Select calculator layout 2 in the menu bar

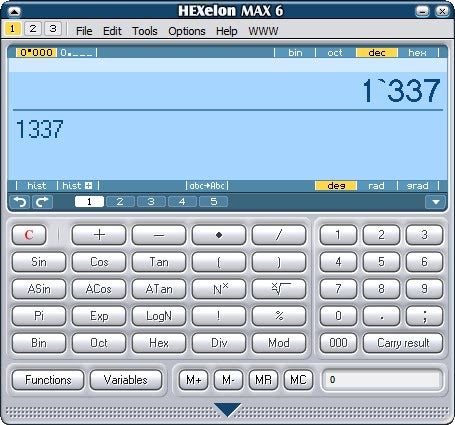pyautogui.click(x=33, y=29)
